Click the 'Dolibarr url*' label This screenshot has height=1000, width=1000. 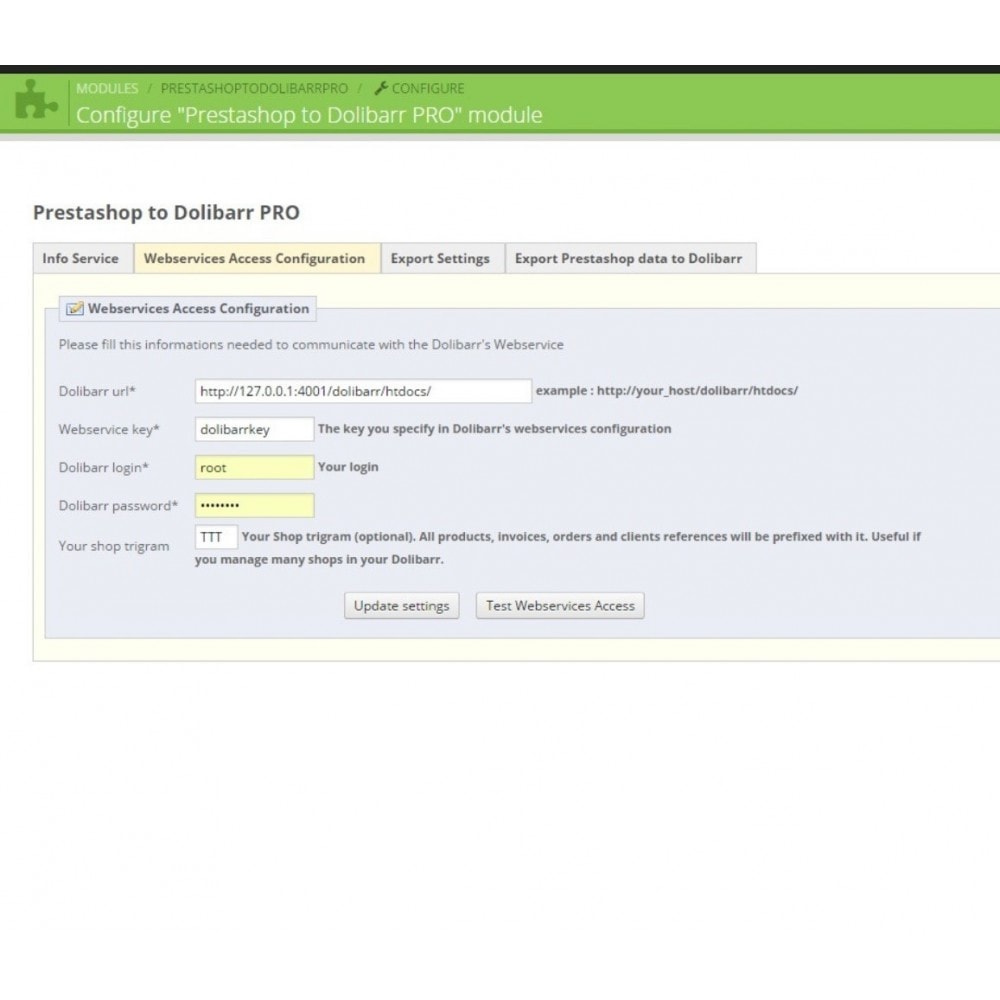[97, 391]
